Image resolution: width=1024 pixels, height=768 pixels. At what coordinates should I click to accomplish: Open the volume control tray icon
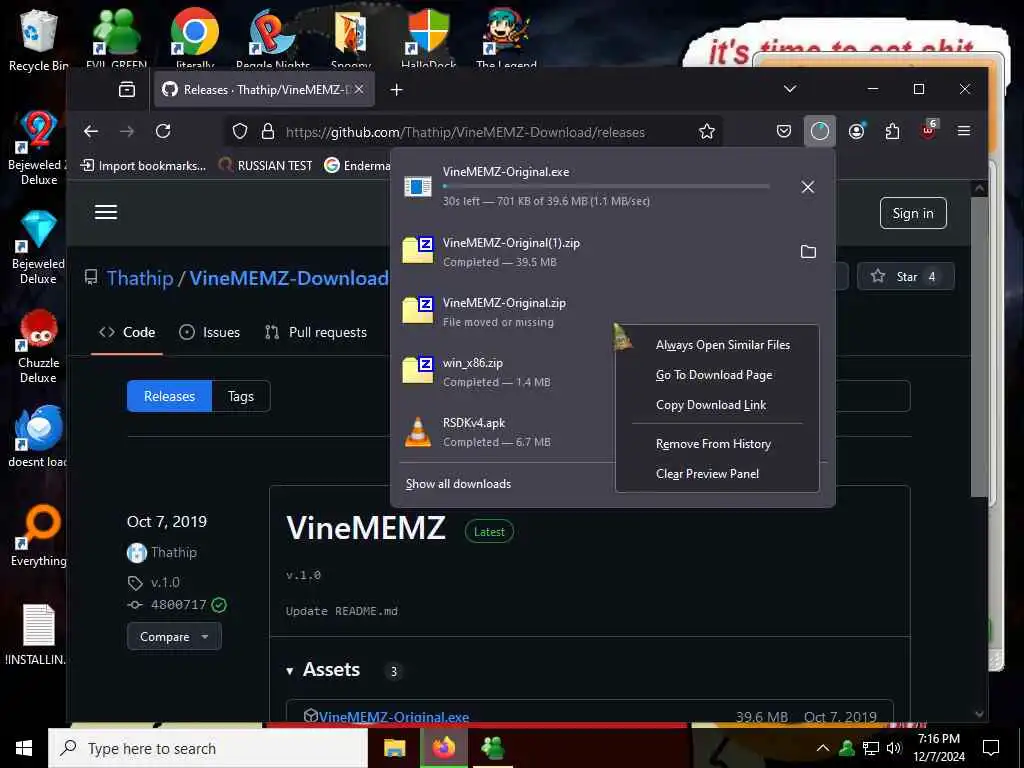coord(894,748)
